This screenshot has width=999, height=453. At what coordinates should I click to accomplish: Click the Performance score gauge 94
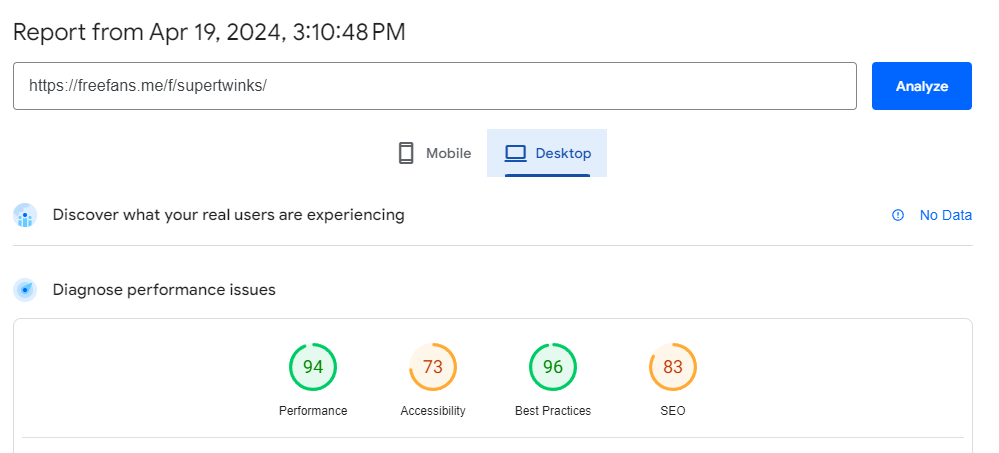(x=313, y=367)
